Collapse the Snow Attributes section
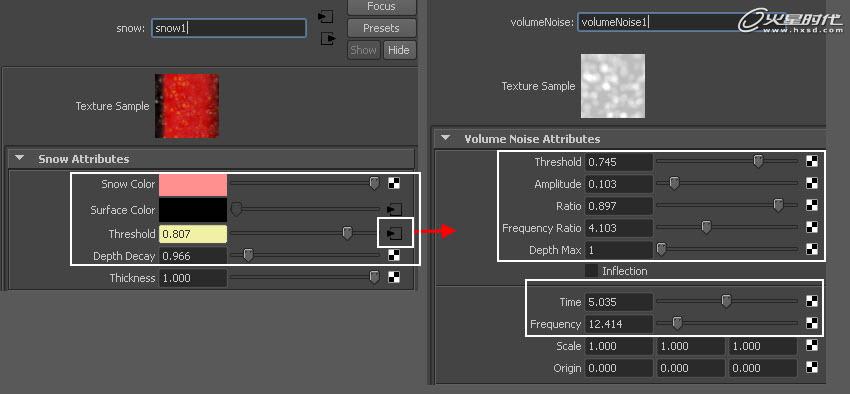The image size is (850, 394). [20, 159]
